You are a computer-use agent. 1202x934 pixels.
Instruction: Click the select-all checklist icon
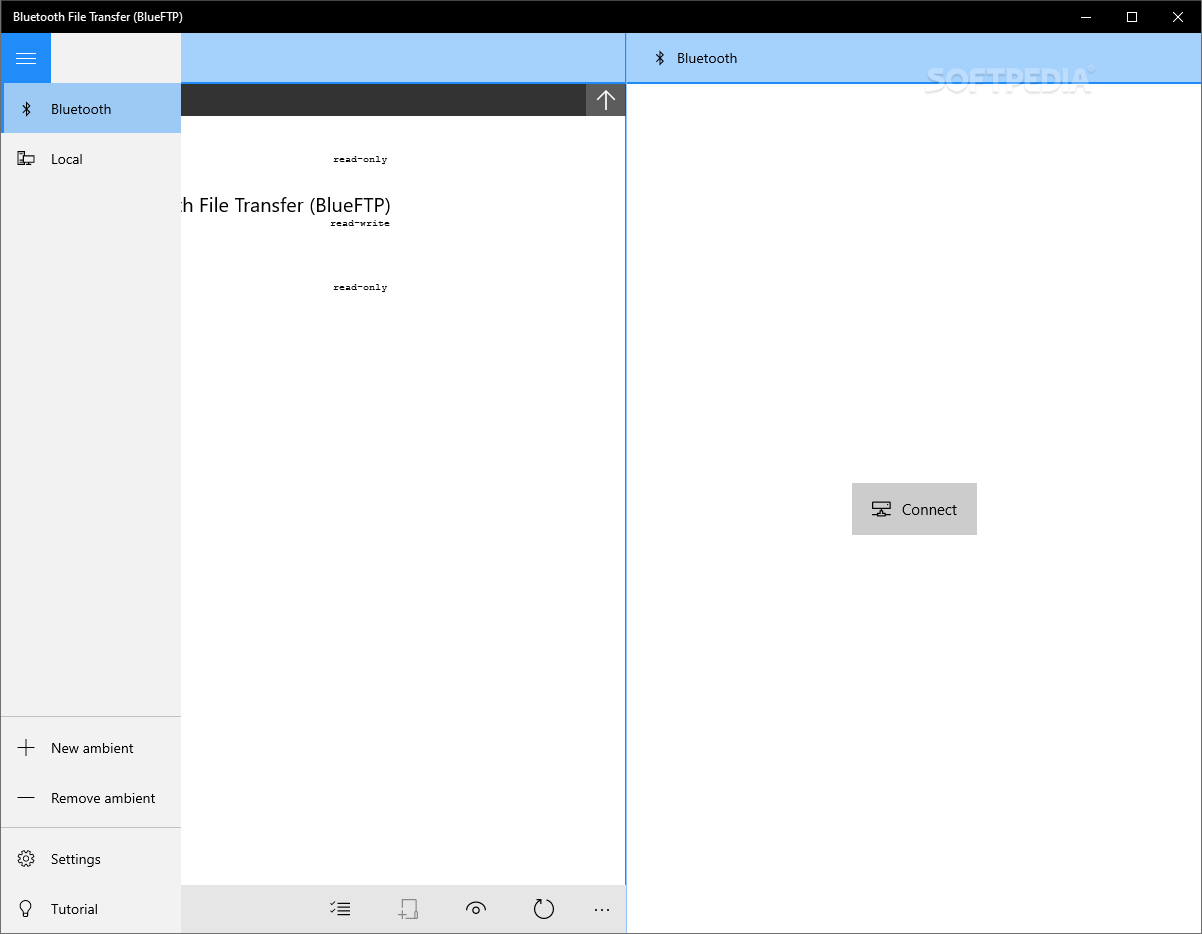tap(340, 909)
